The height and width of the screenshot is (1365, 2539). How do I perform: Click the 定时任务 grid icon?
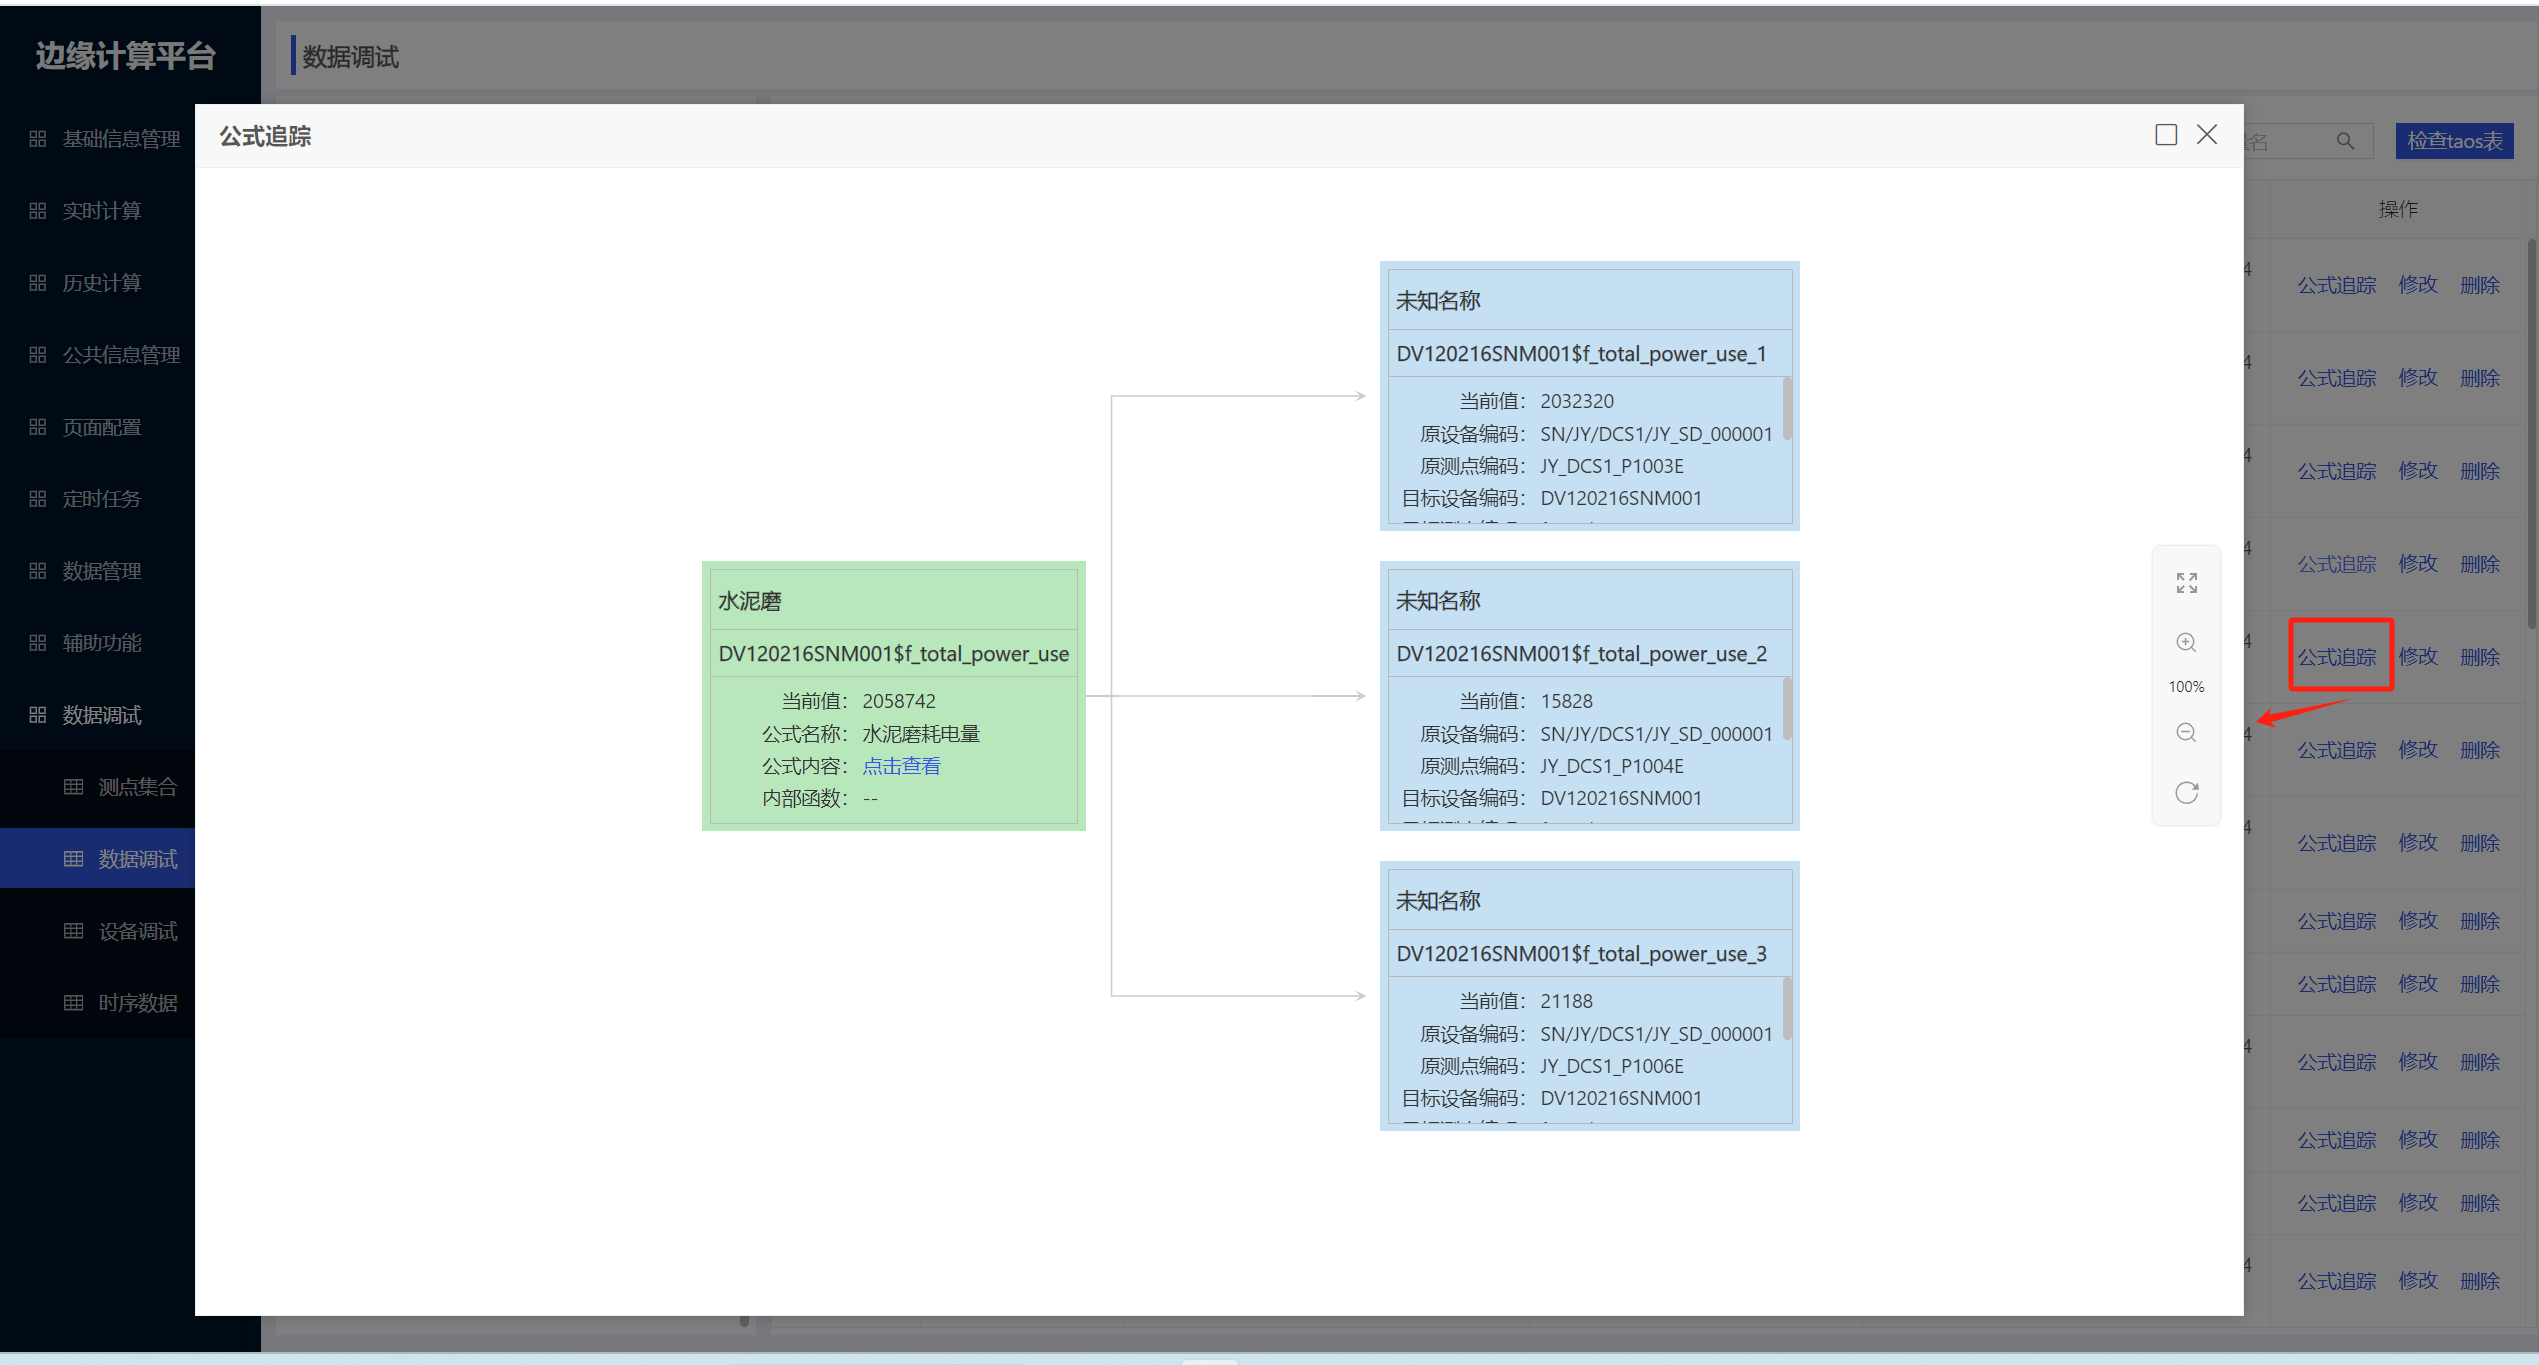(x=38, y=499)
